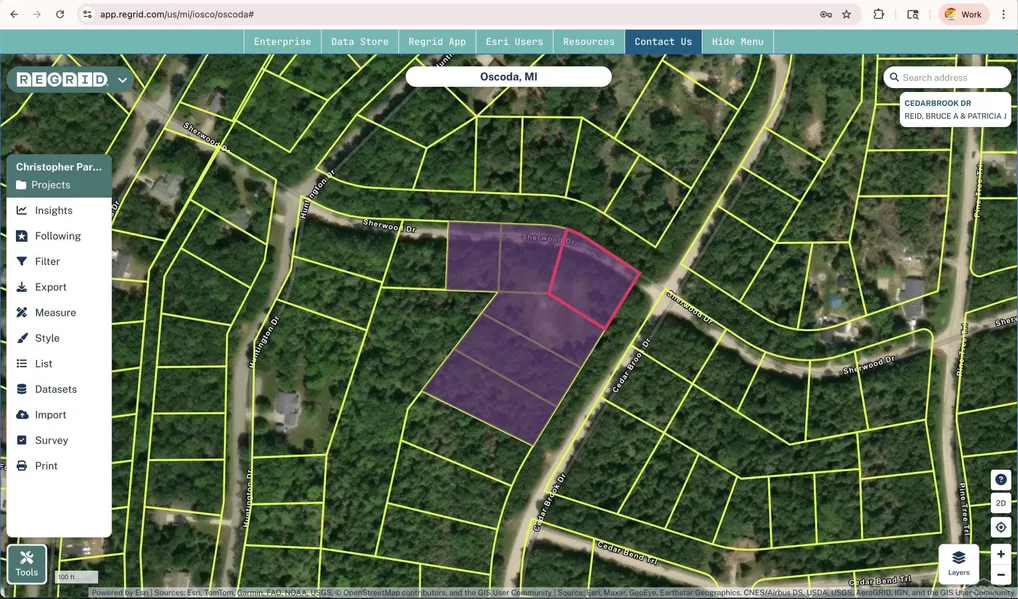Open the Survey checkbox item
The width and height of the screenshot is (1018, 599).
(51, 440)
